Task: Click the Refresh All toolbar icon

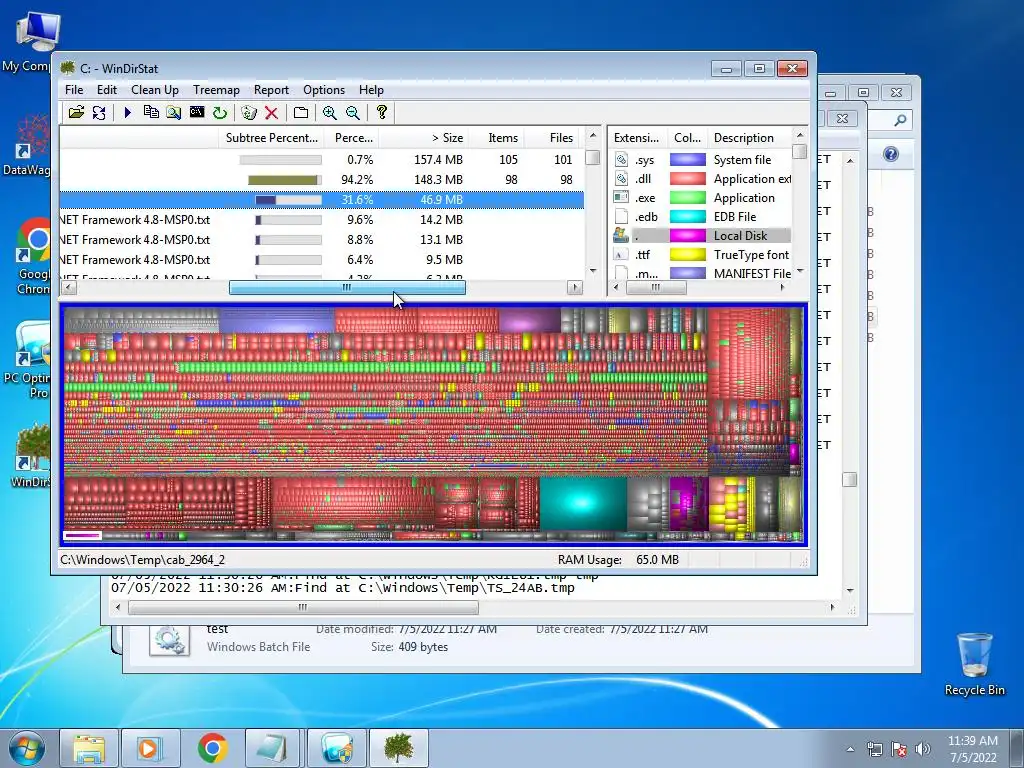Action: point(99,112)
